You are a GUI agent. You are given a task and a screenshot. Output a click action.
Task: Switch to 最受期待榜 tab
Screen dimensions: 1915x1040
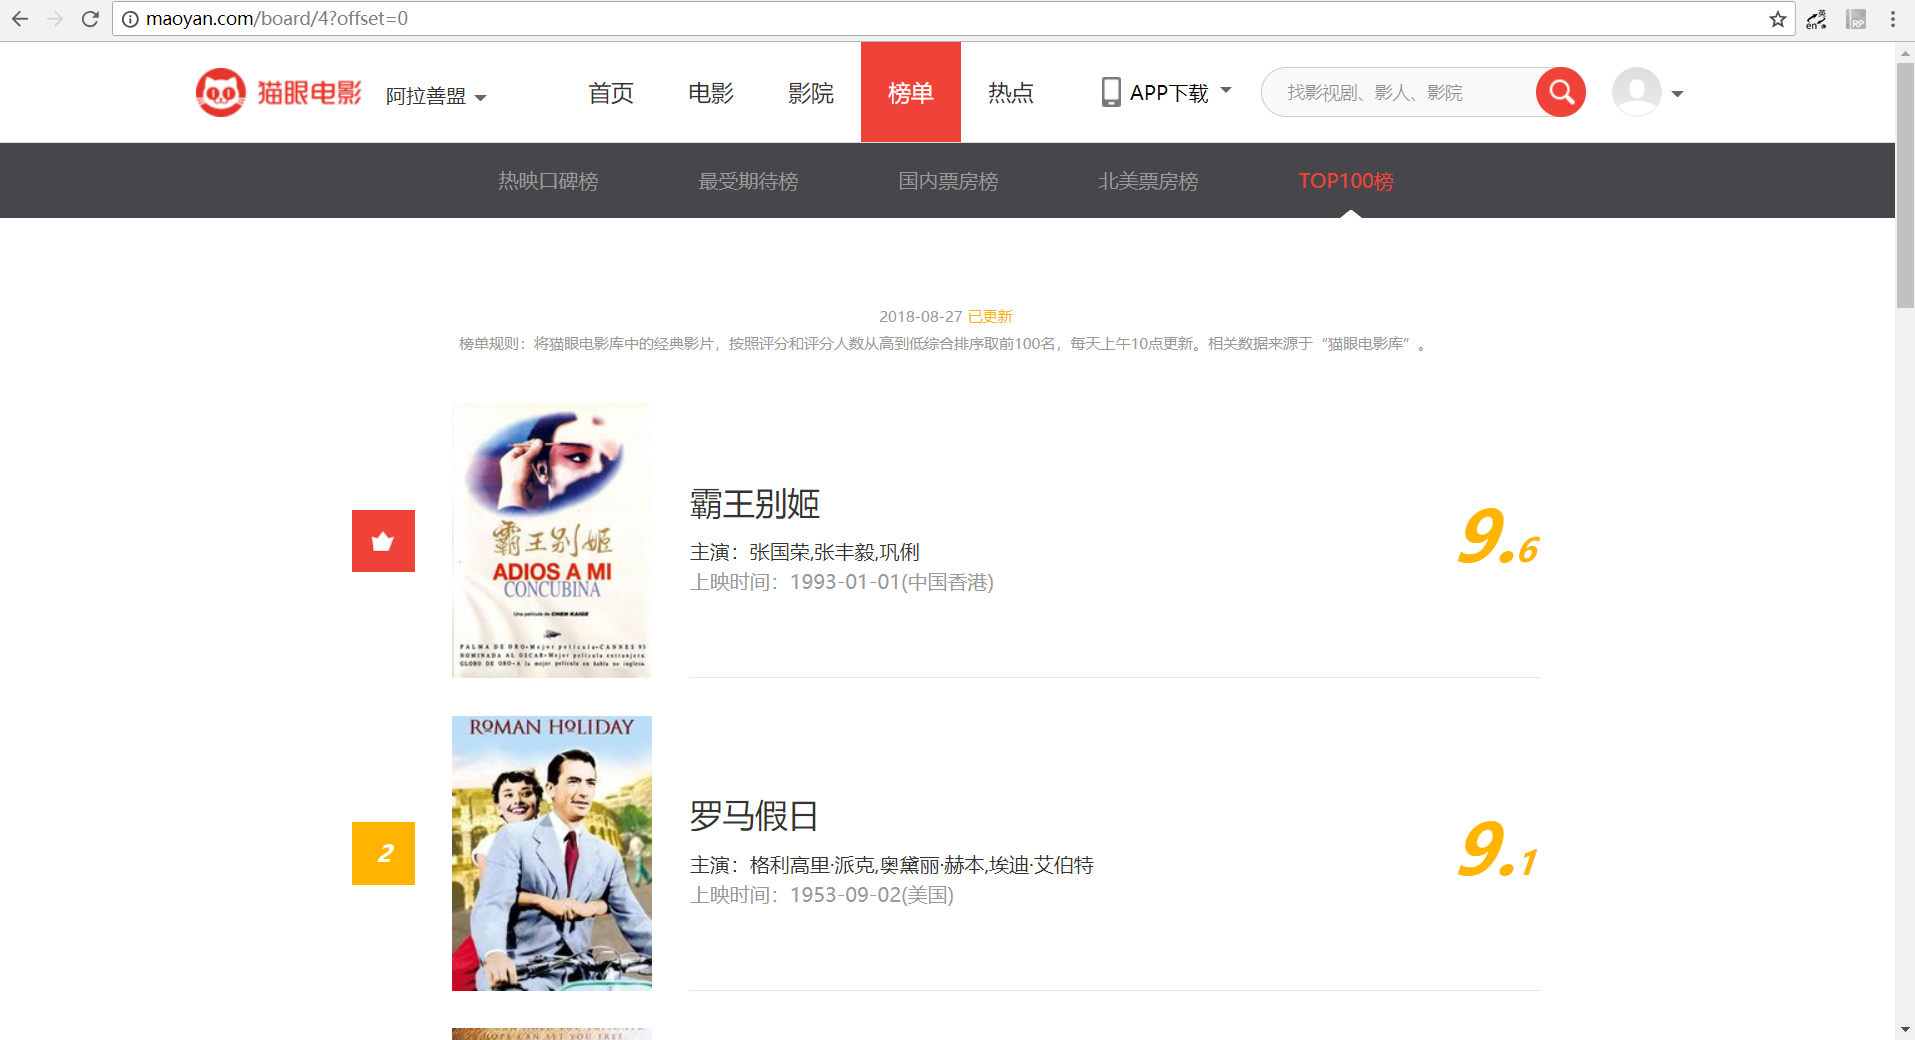pyautogui.click(x=748, y=181)
